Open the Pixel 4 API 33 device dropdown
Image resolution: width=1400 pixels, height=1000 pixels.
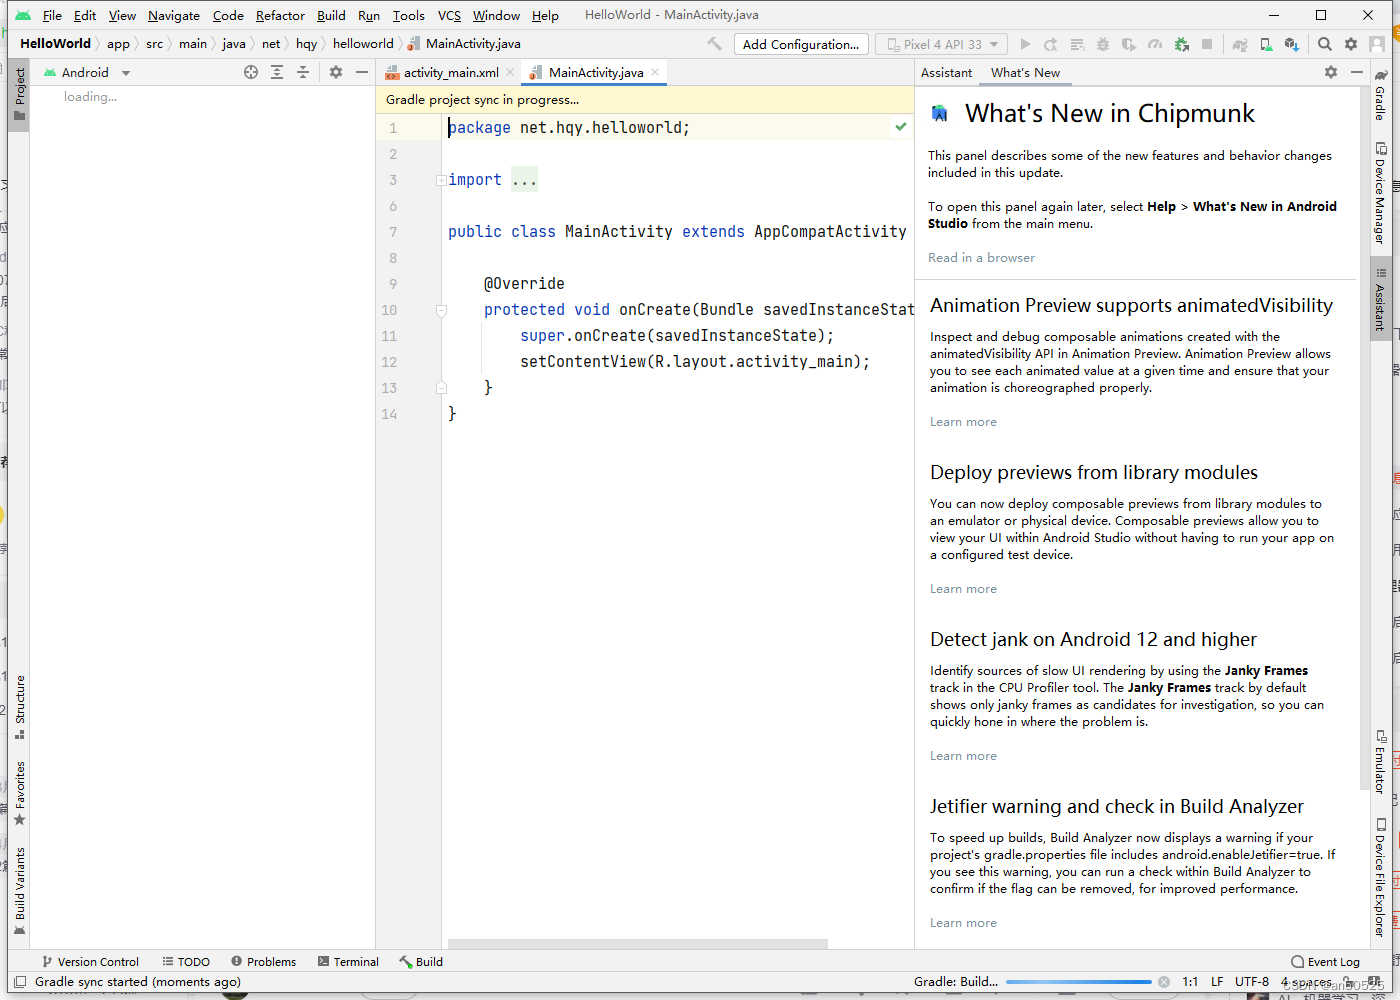(x=942, y=44)
